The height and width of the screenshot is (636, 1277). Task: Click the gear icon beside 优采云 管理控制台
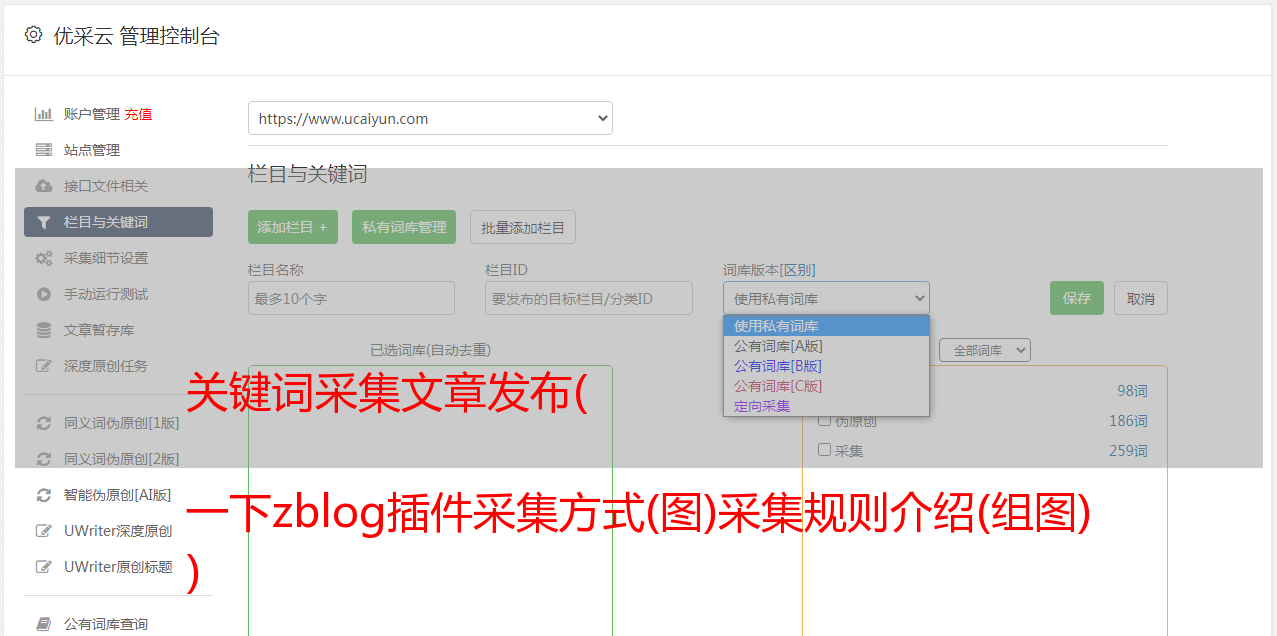point(33,35)
